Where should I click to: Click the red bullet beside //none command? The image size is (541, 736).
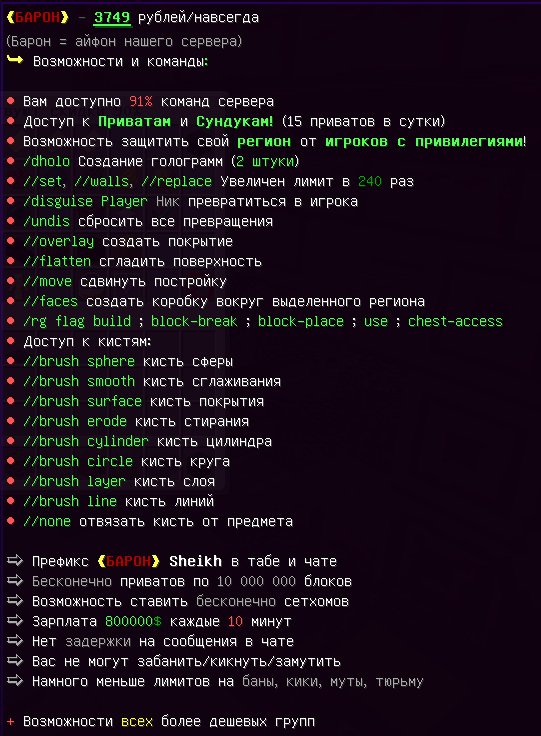[x=11, y=521]
